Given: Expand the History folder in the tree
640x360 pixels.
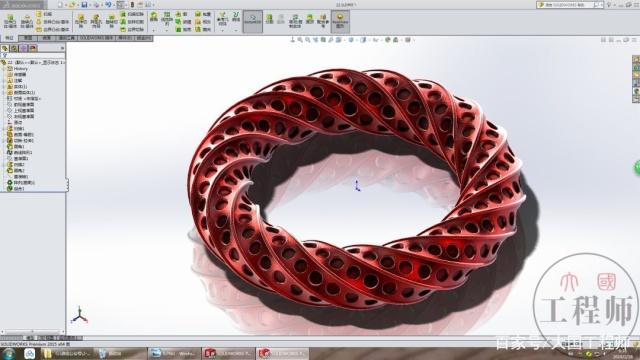Looking at the screenshot, I should click(4, 69).
